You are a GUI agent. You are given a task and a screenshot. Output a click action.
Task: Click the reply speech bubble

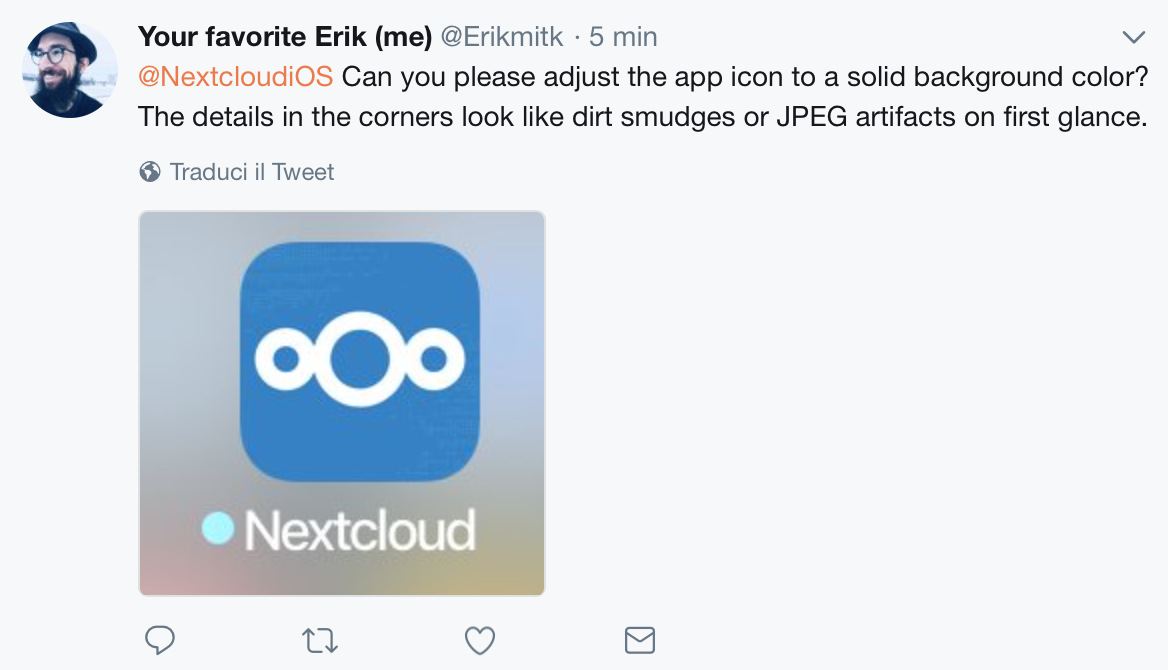point(162,638)
